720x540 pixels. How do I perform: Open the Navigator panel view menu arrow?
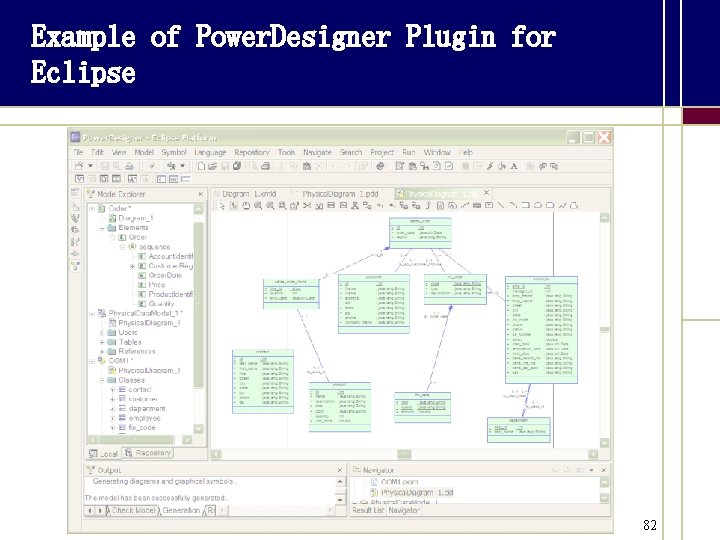(591, 470)
